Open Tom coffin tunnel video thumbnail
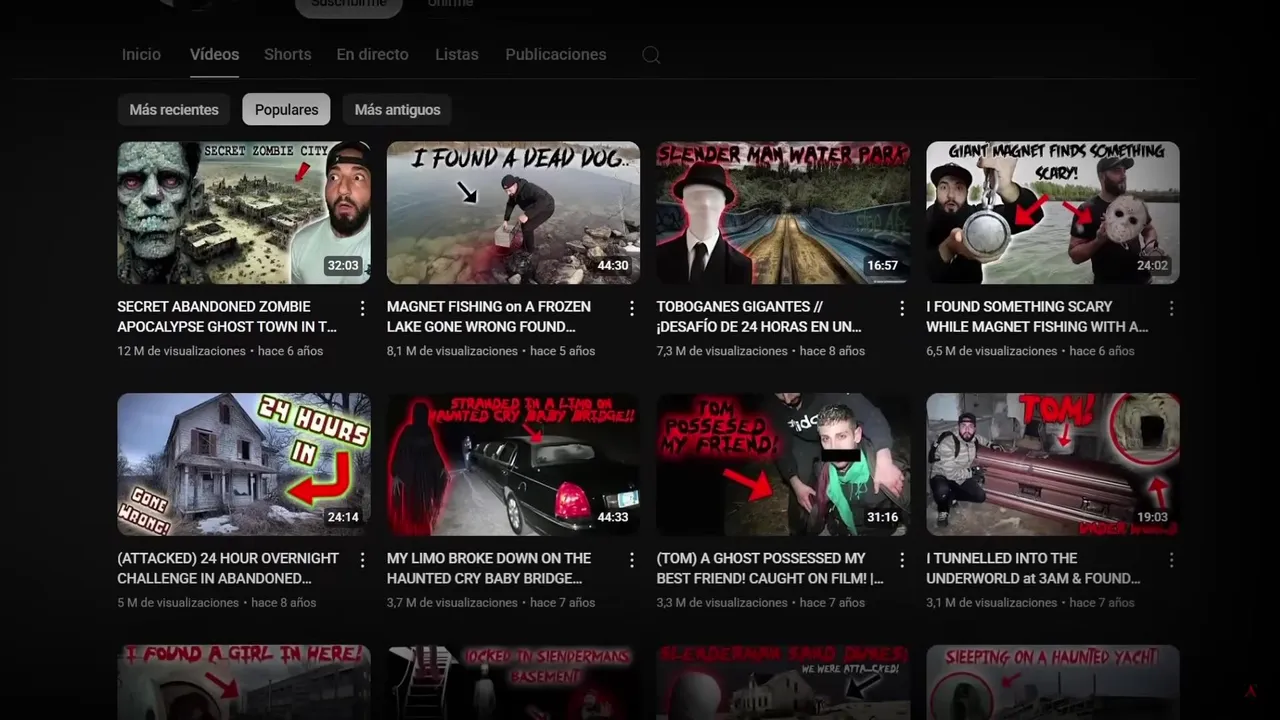Viewport: 1280px width, 720px height. (1053, 464)
